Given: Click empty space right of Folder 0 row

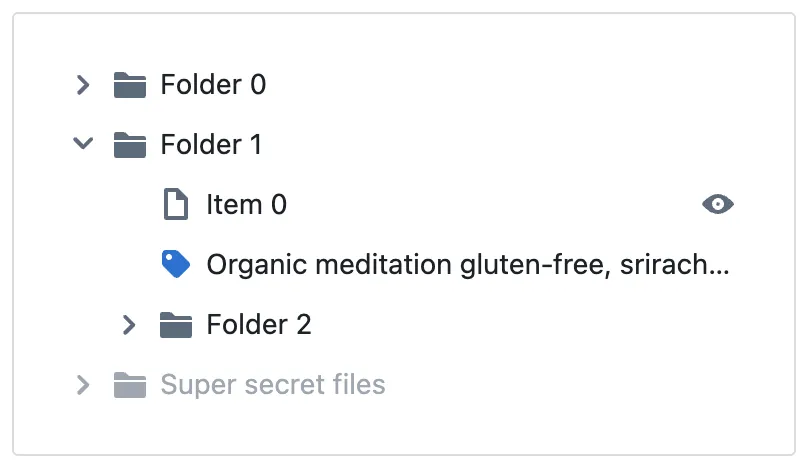Looking at the screenshot, I should tap(500, 85).
